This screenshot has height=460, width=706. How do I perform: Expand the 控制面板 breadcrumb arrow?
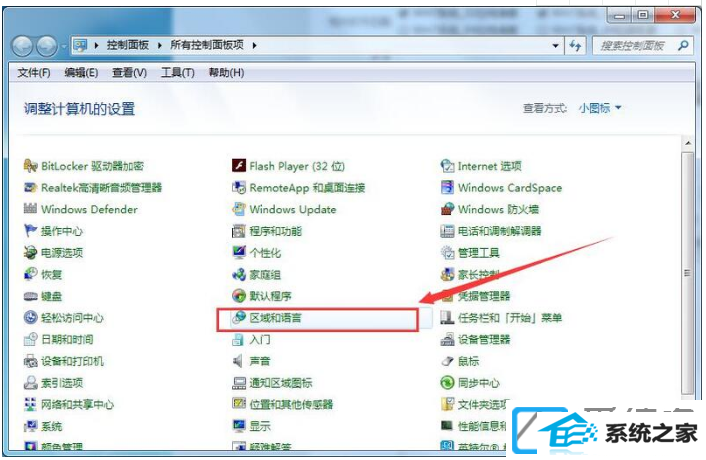(159, 45)
